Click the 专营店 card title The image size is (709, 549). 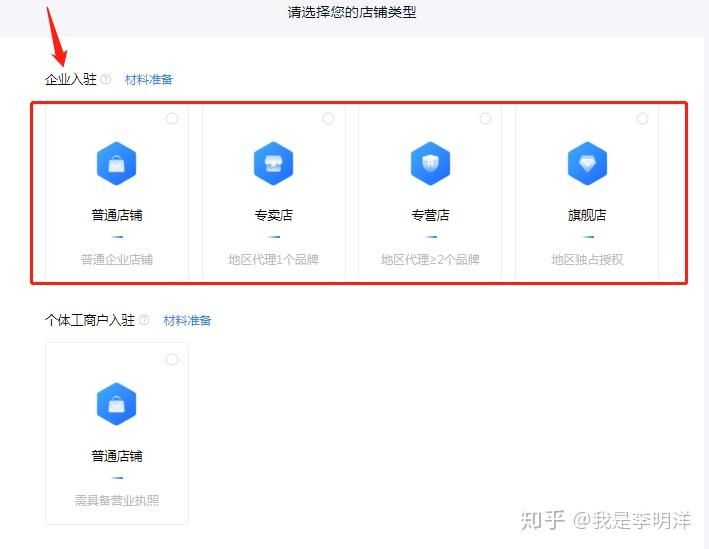(430, 215)
